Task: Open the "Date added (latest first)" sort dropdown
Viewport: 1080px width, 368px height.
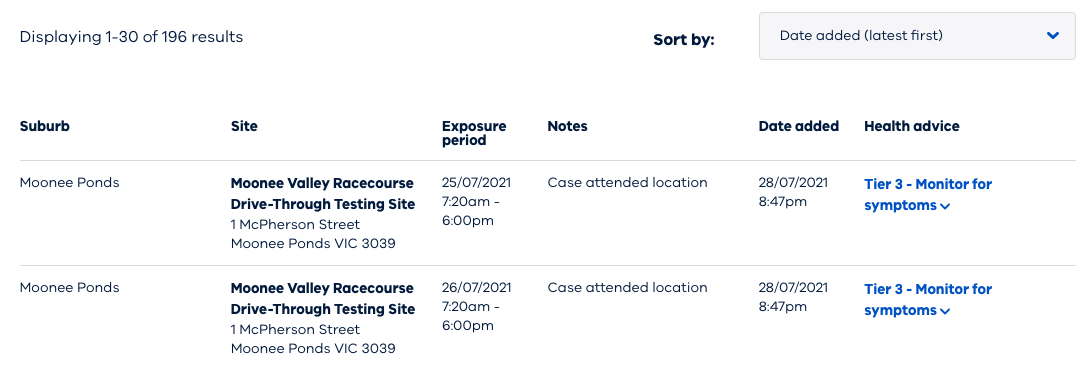Action: 917,36
